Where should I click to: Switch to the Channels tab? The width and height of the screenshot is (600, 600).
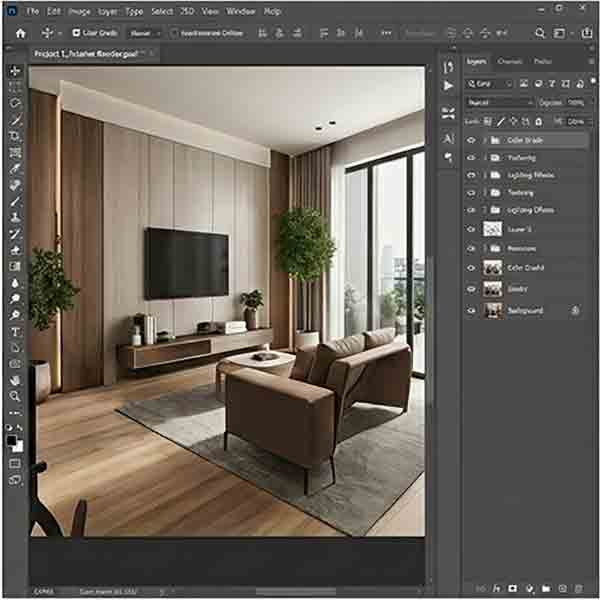(509, 61)
